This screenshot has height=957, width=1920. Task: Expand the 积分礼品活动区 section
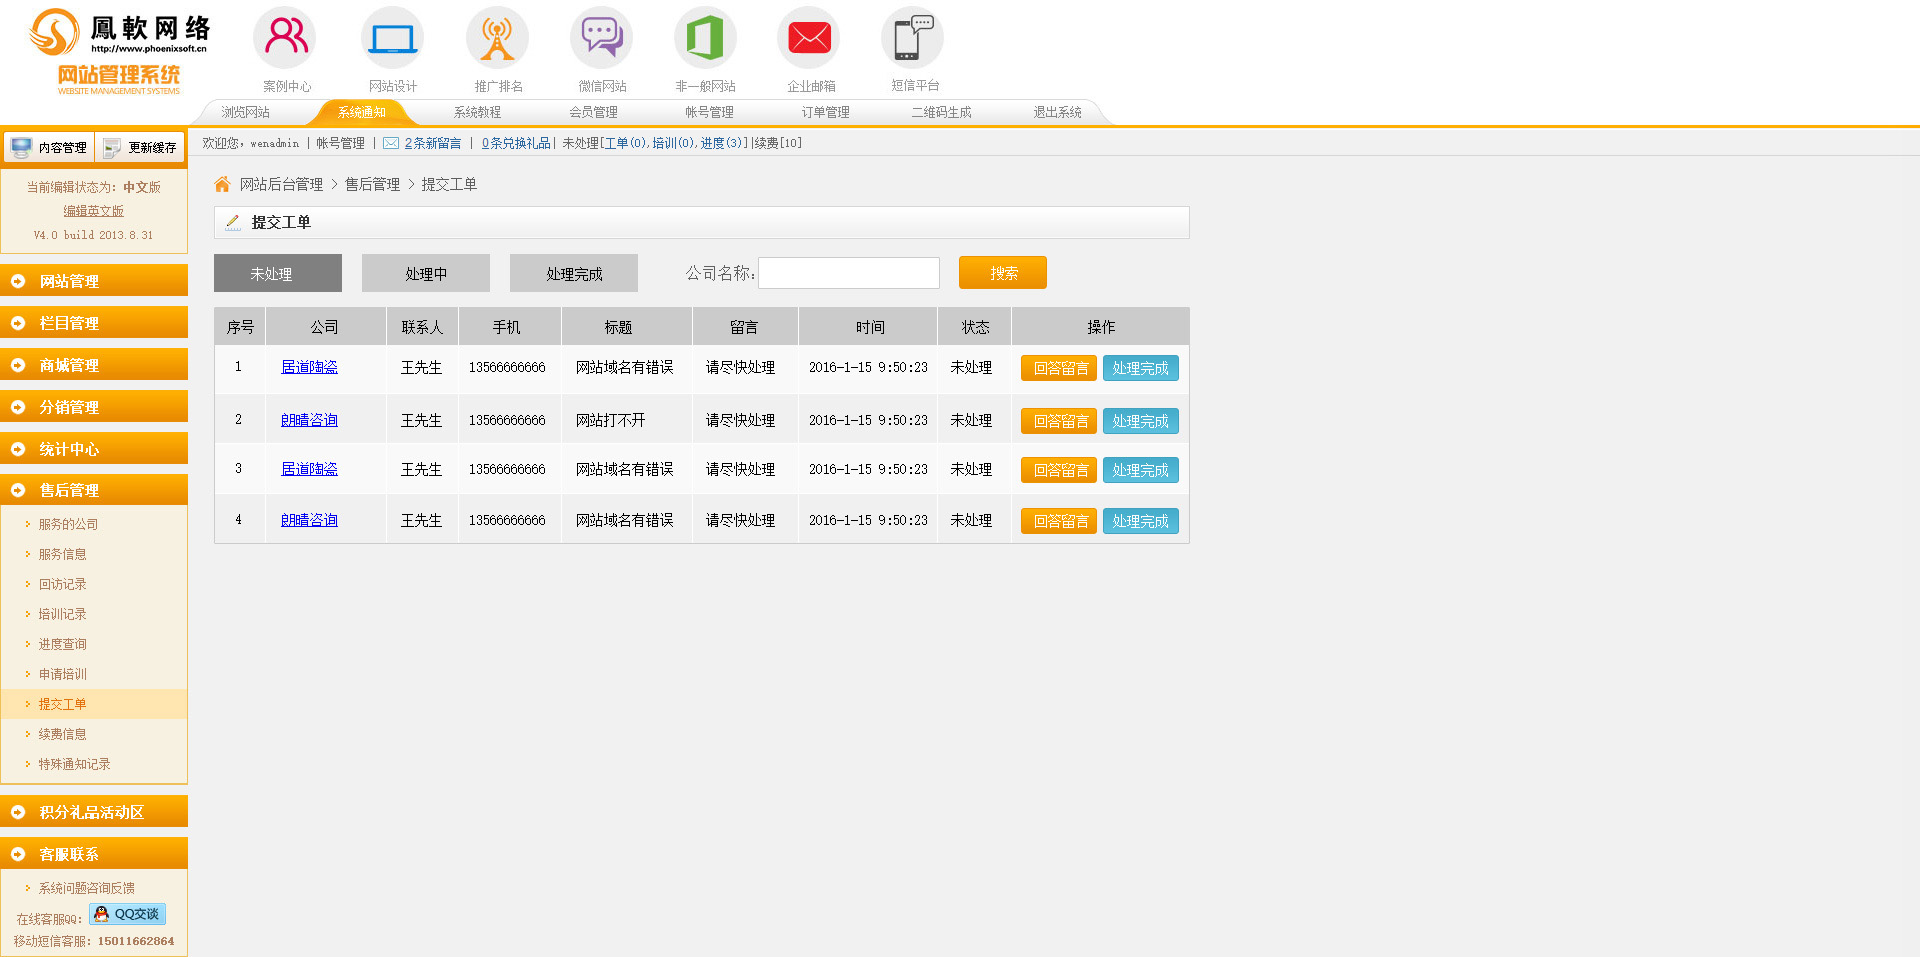coord(94,812)
